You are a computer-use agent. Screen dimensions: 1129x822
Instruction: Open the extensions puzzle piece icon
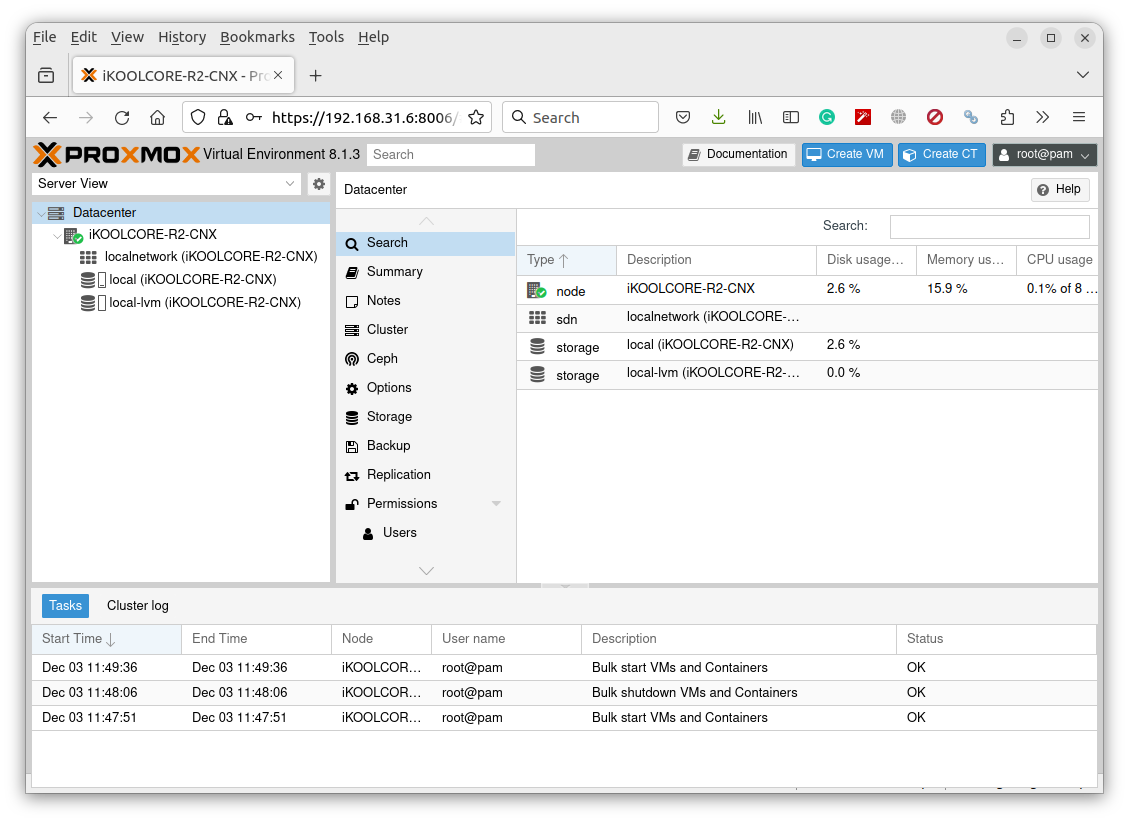pos(1007,117)
